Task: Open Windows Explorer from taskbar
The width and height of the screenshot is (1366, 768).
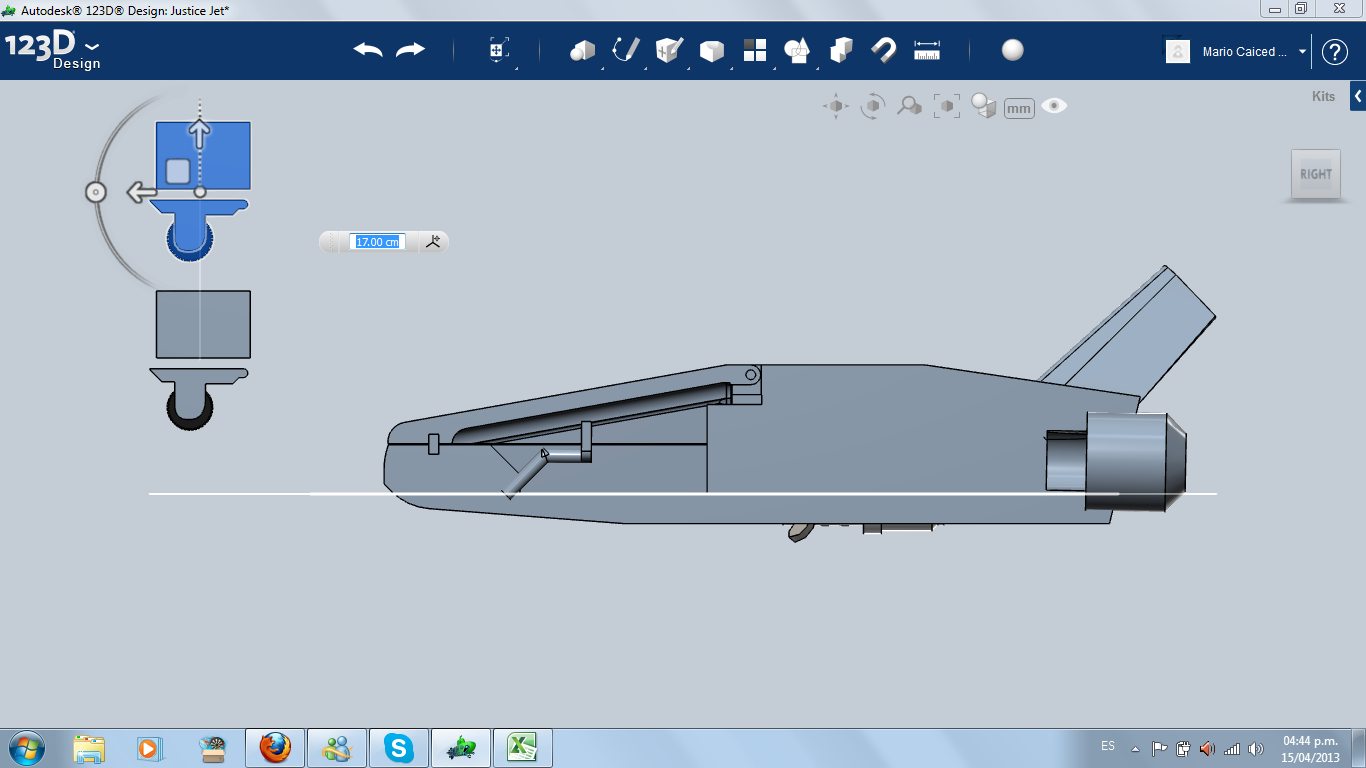Action: click(89, 748)
